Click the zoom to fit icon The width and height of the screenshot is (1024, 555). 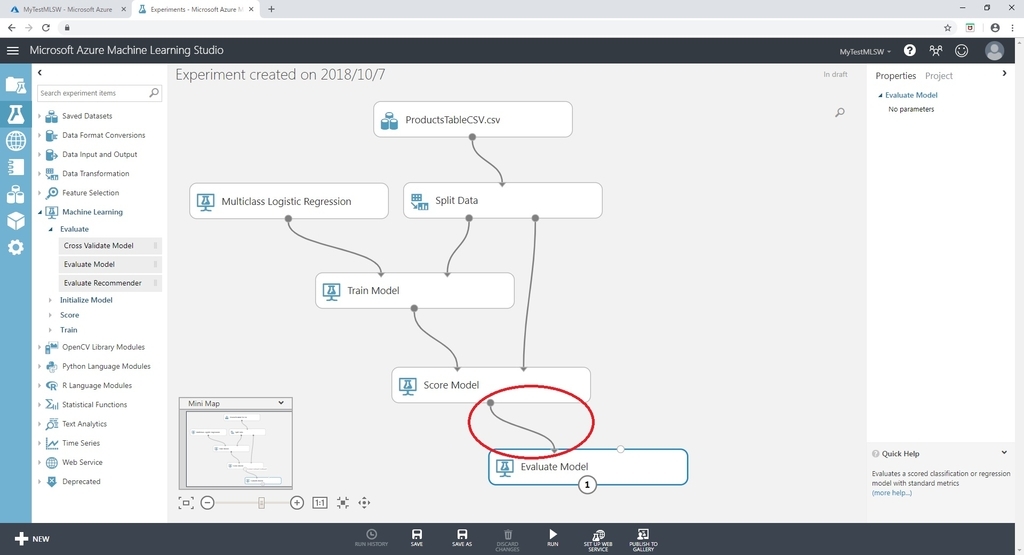(x=343, y=503)
